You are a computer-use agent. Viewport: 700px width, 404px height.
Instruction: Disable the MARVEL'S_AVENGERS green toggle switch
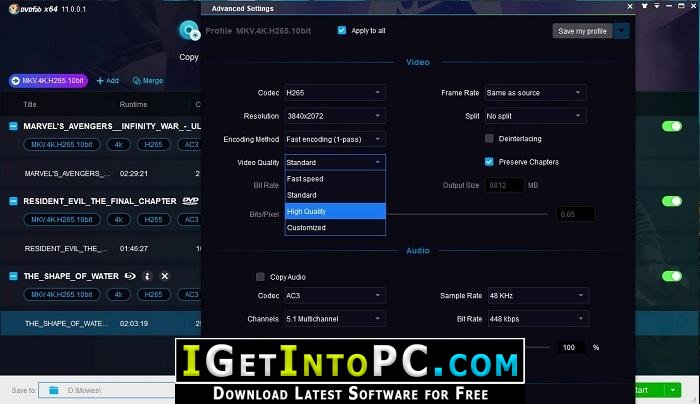672,126
